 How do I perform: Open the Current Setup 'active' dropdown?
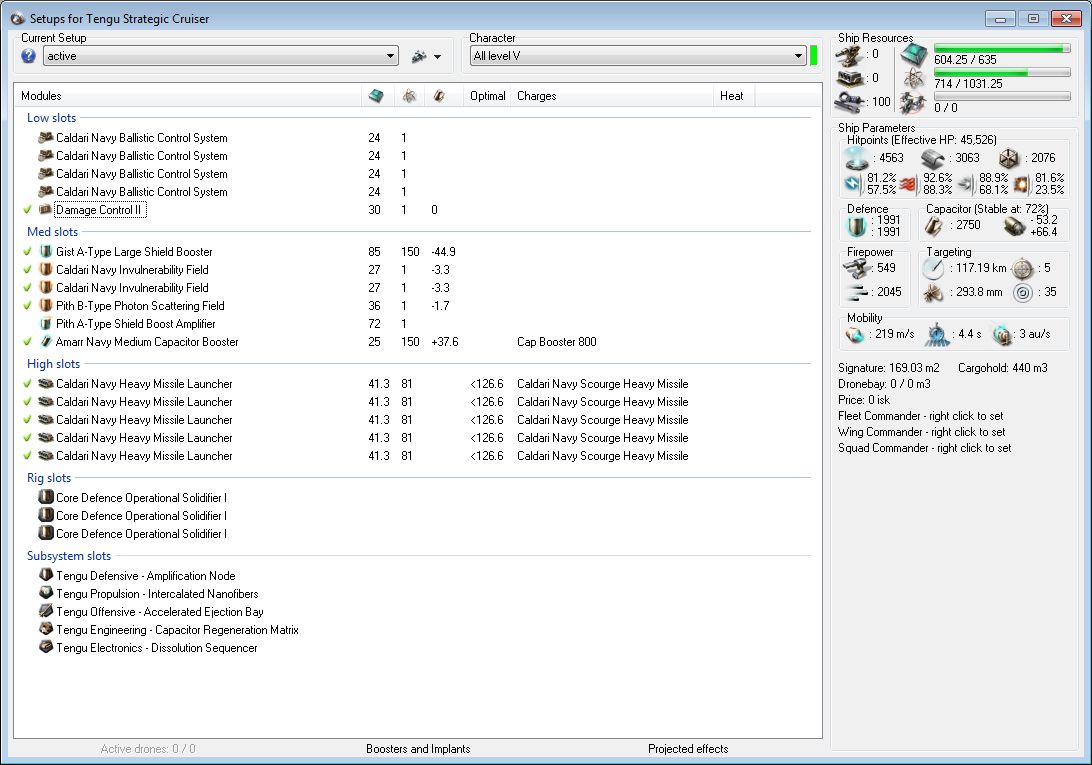(x=220, y=56)
